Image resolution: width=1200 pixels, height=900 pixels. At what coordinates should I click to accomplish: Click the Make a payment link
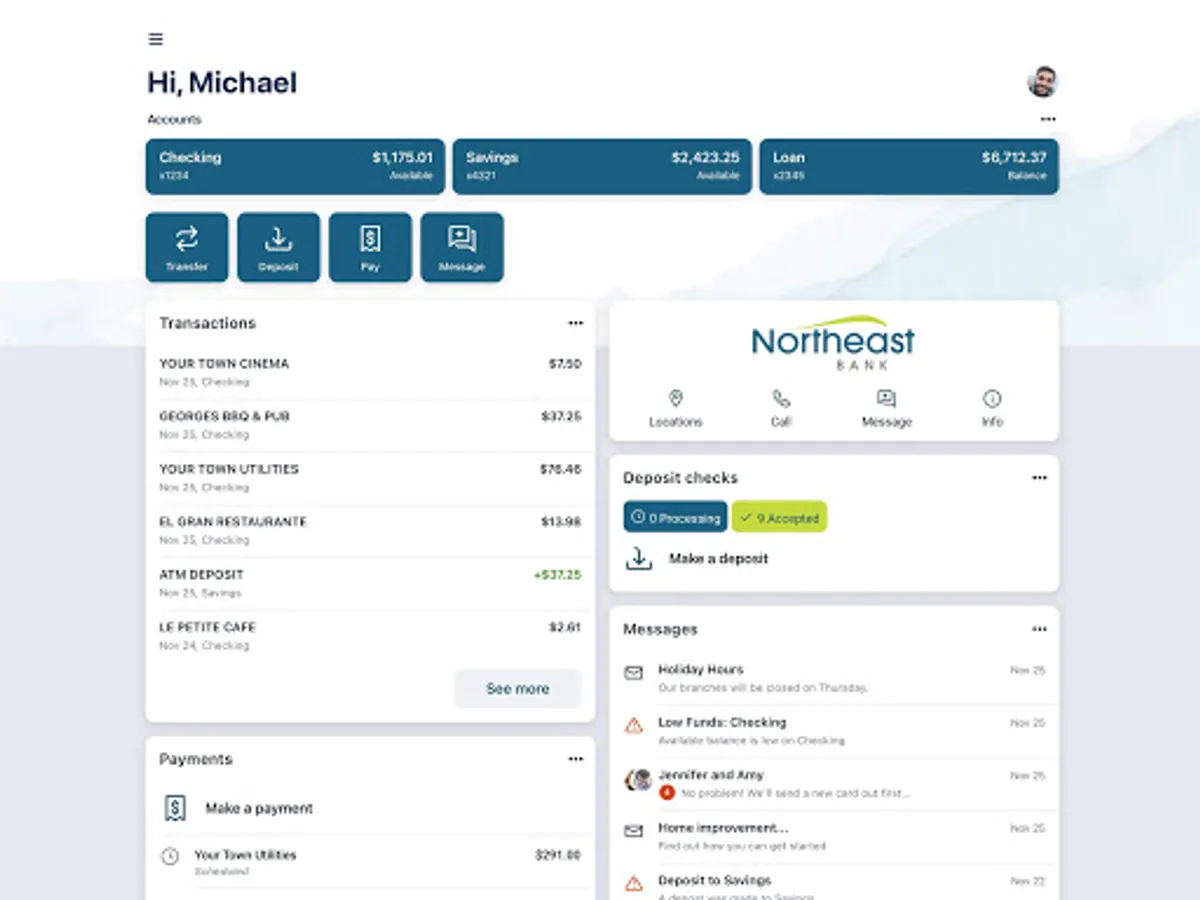[x=259, y=808]
